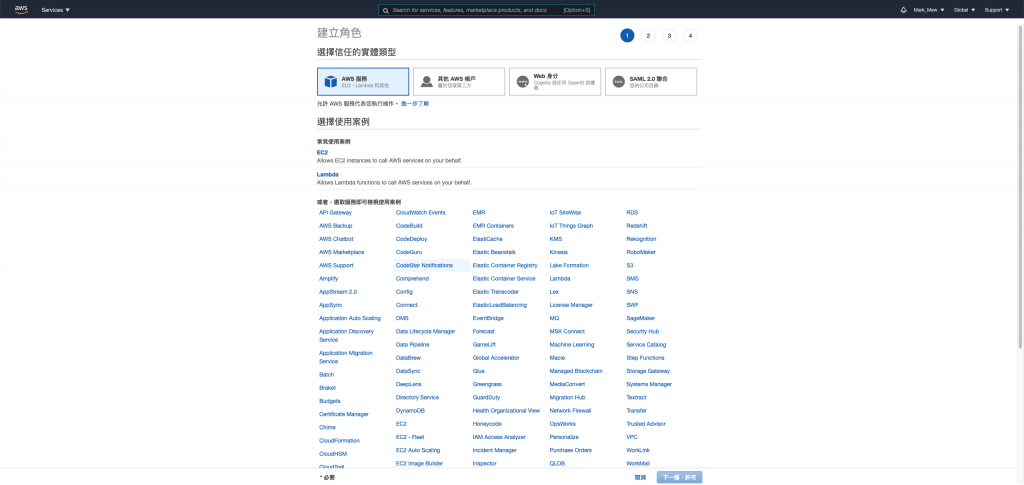Select EC2 Auto Scaling service

click(x=418, y=450)
